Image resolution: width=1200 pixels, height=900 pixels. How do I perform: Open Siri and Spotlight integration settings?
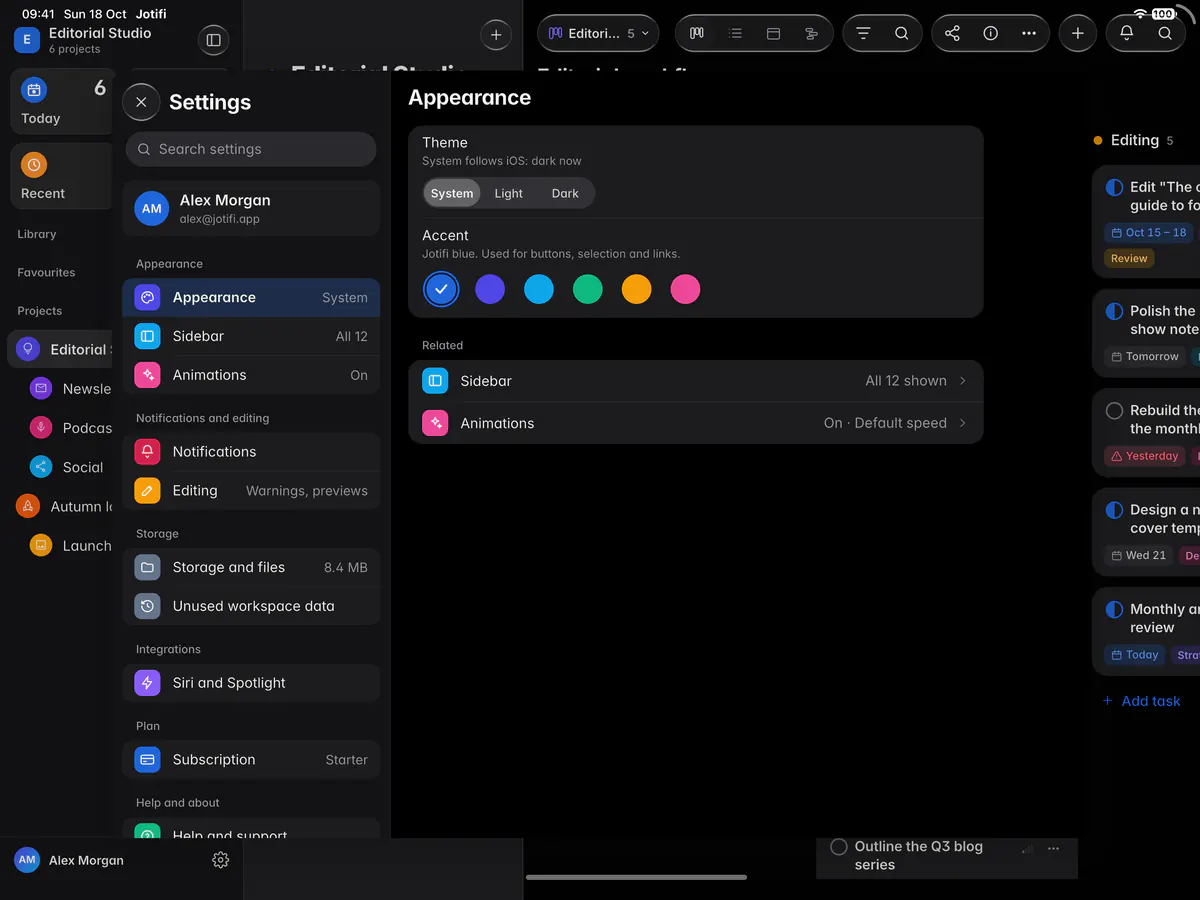(251, 683)
